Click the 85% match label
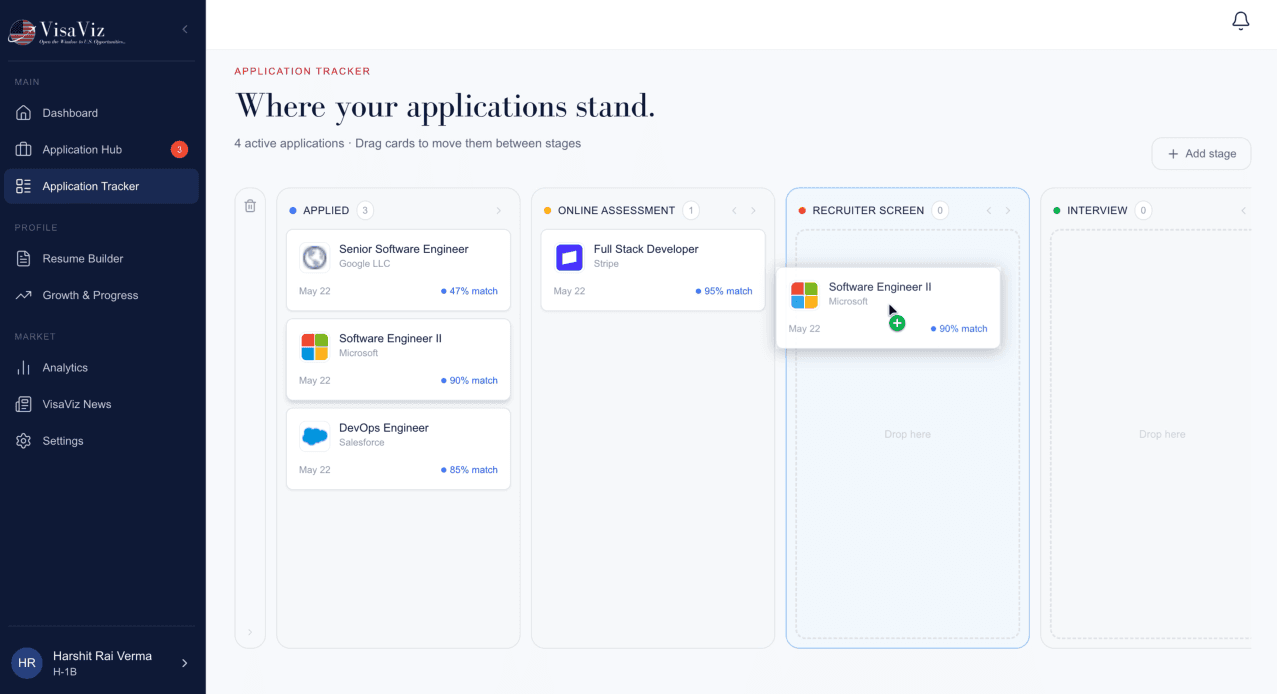The width and height of the screenshot is (1277, 694). tap(470, 470)
